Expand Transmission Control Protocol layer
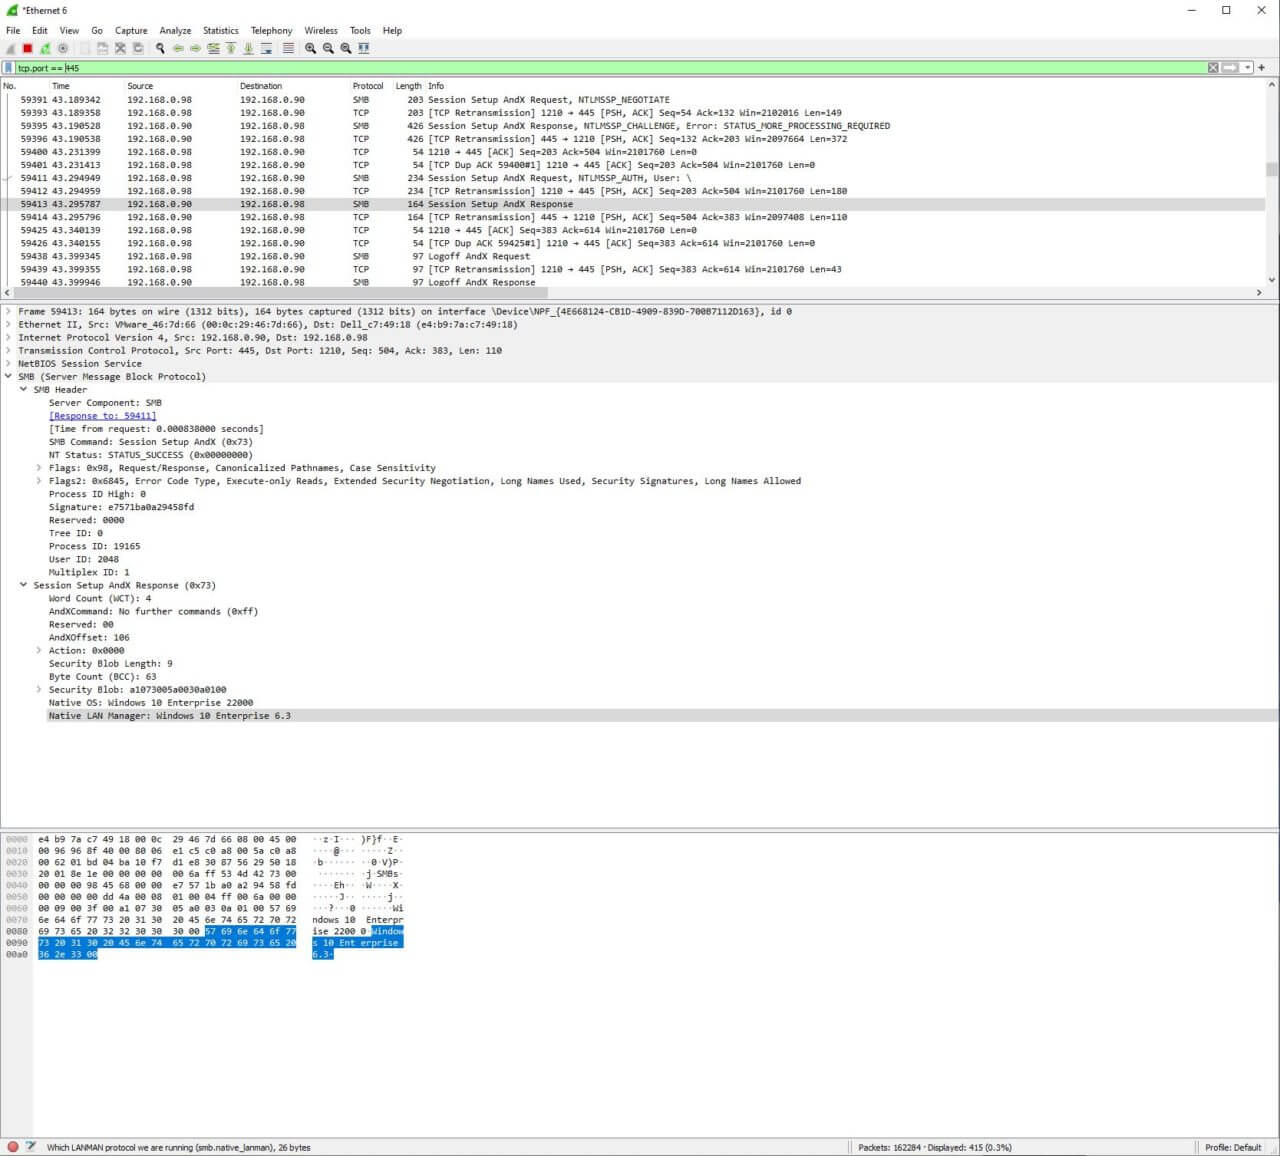 coord(9,350)
